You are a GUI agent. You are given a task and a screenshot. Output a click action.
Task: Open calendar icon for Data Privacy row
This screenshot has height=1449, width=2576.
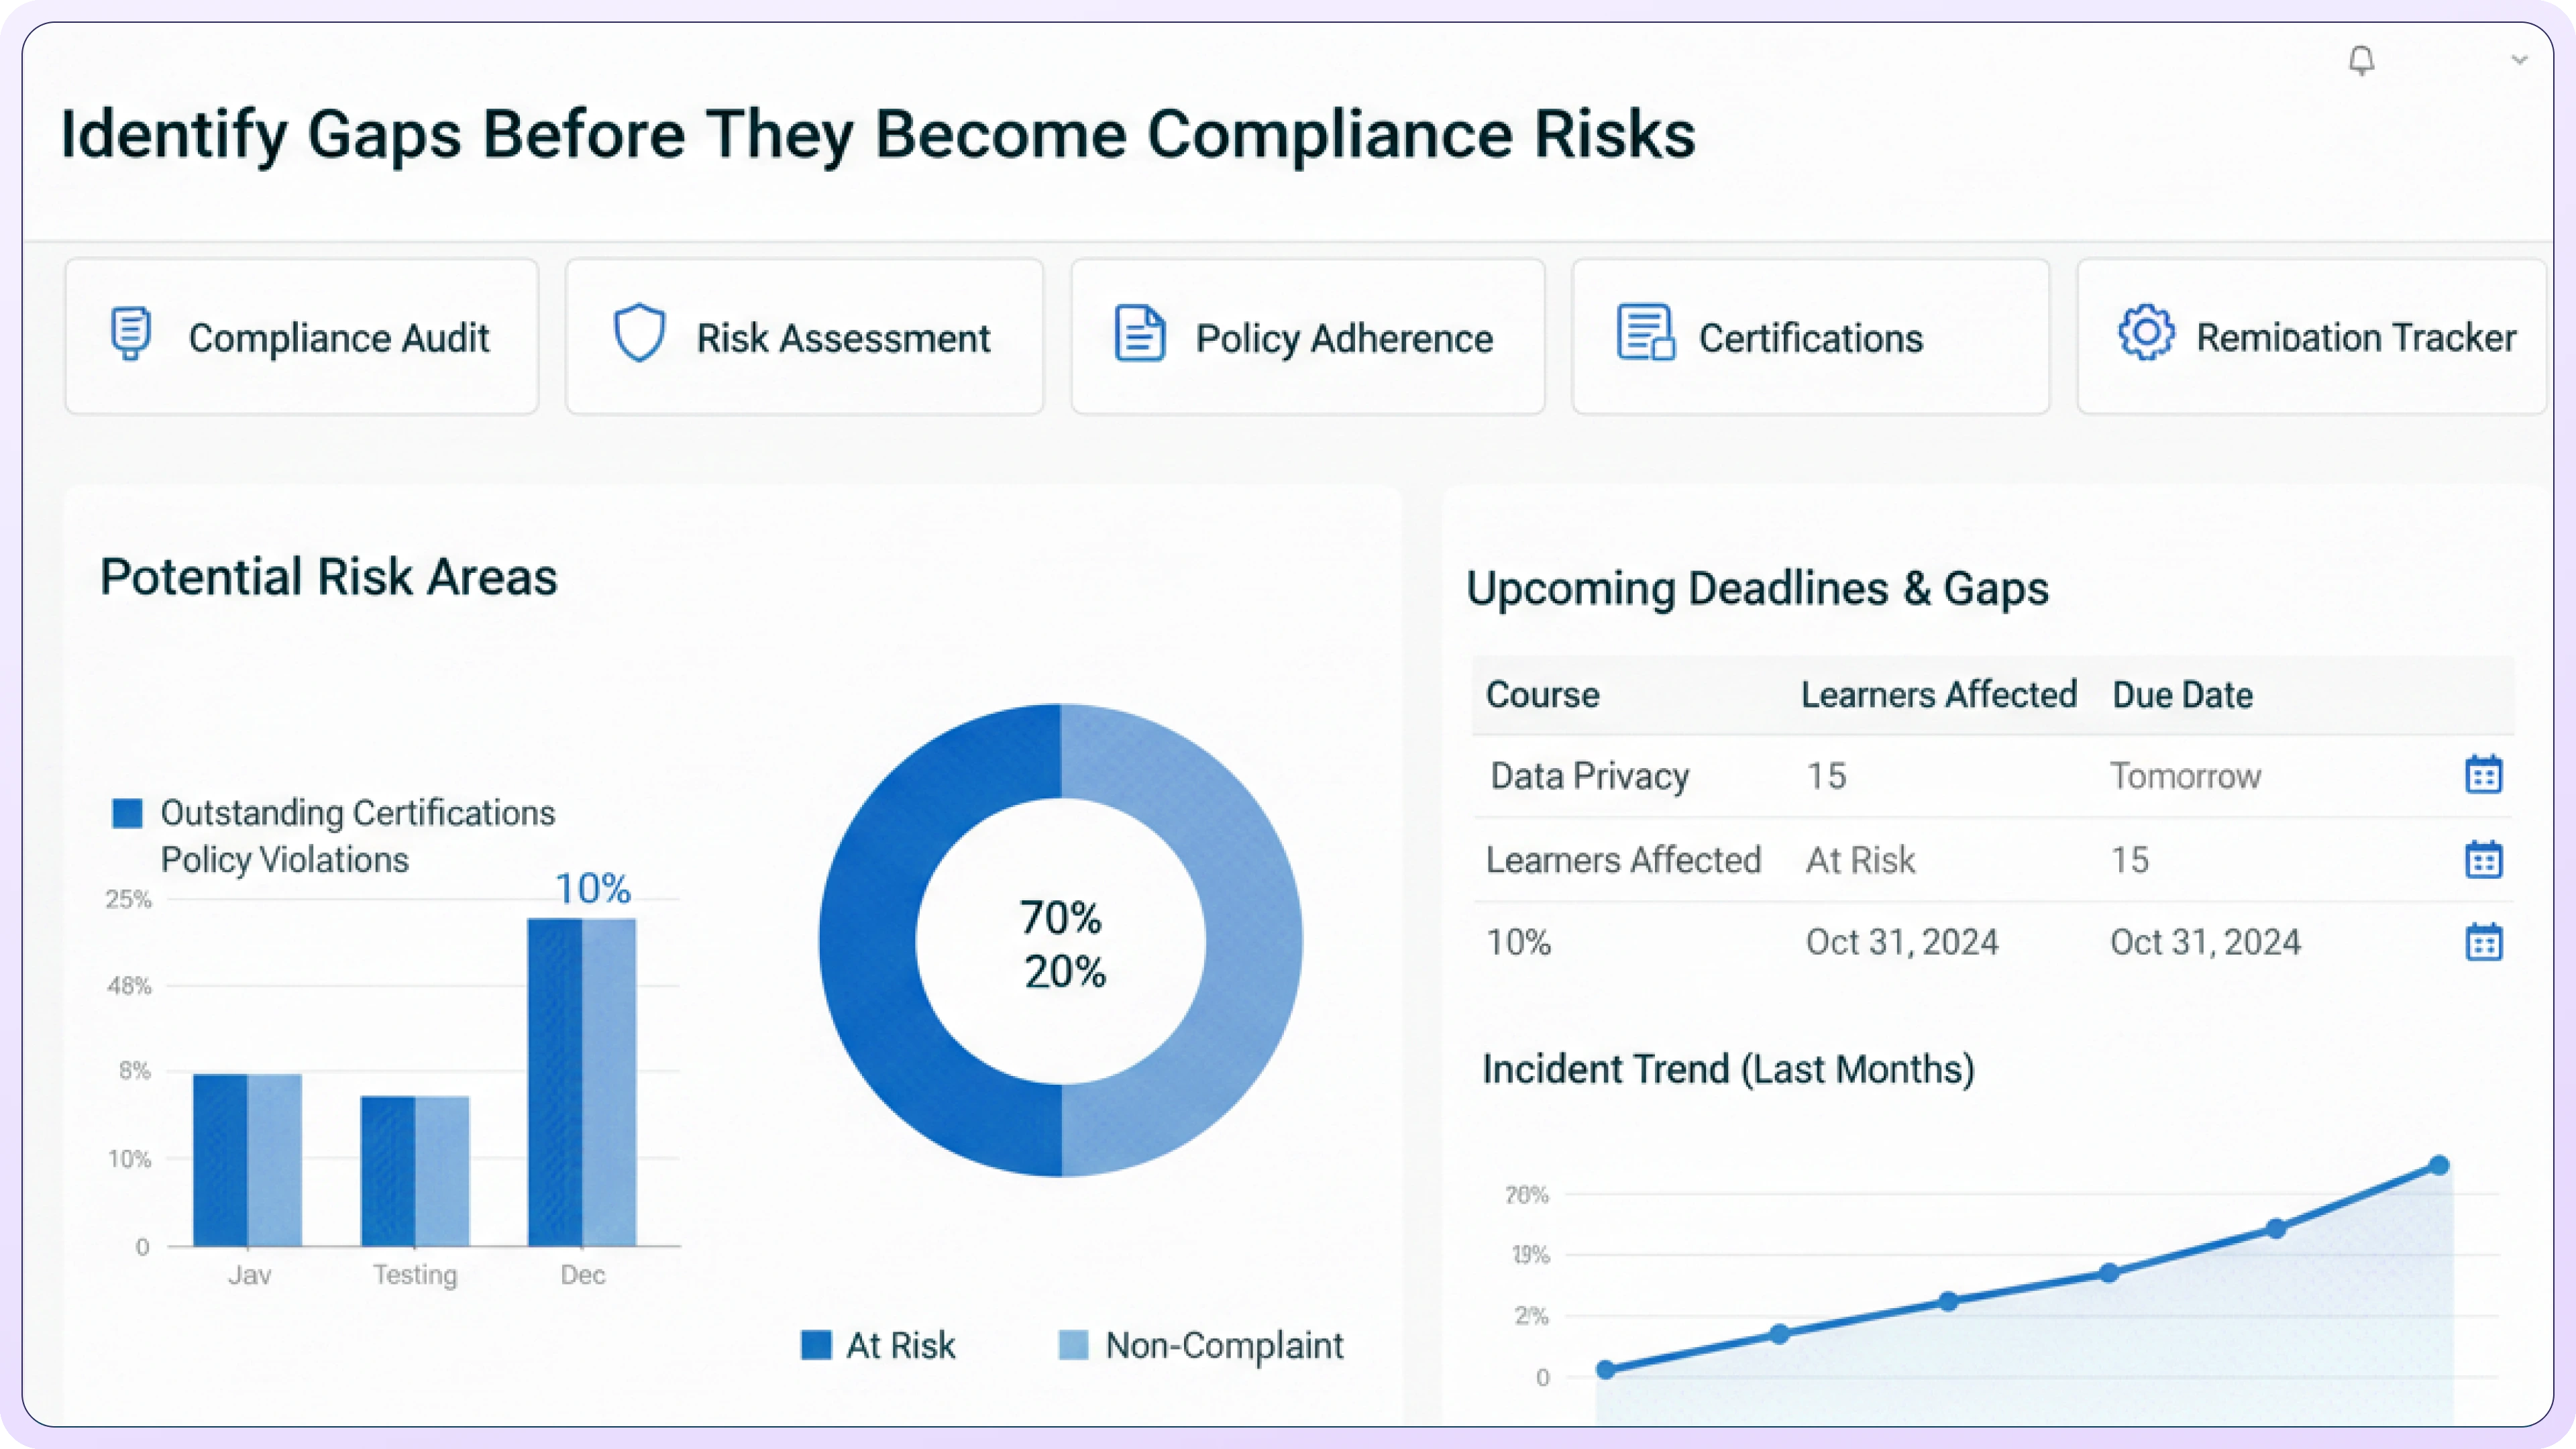coord(2483,775)
